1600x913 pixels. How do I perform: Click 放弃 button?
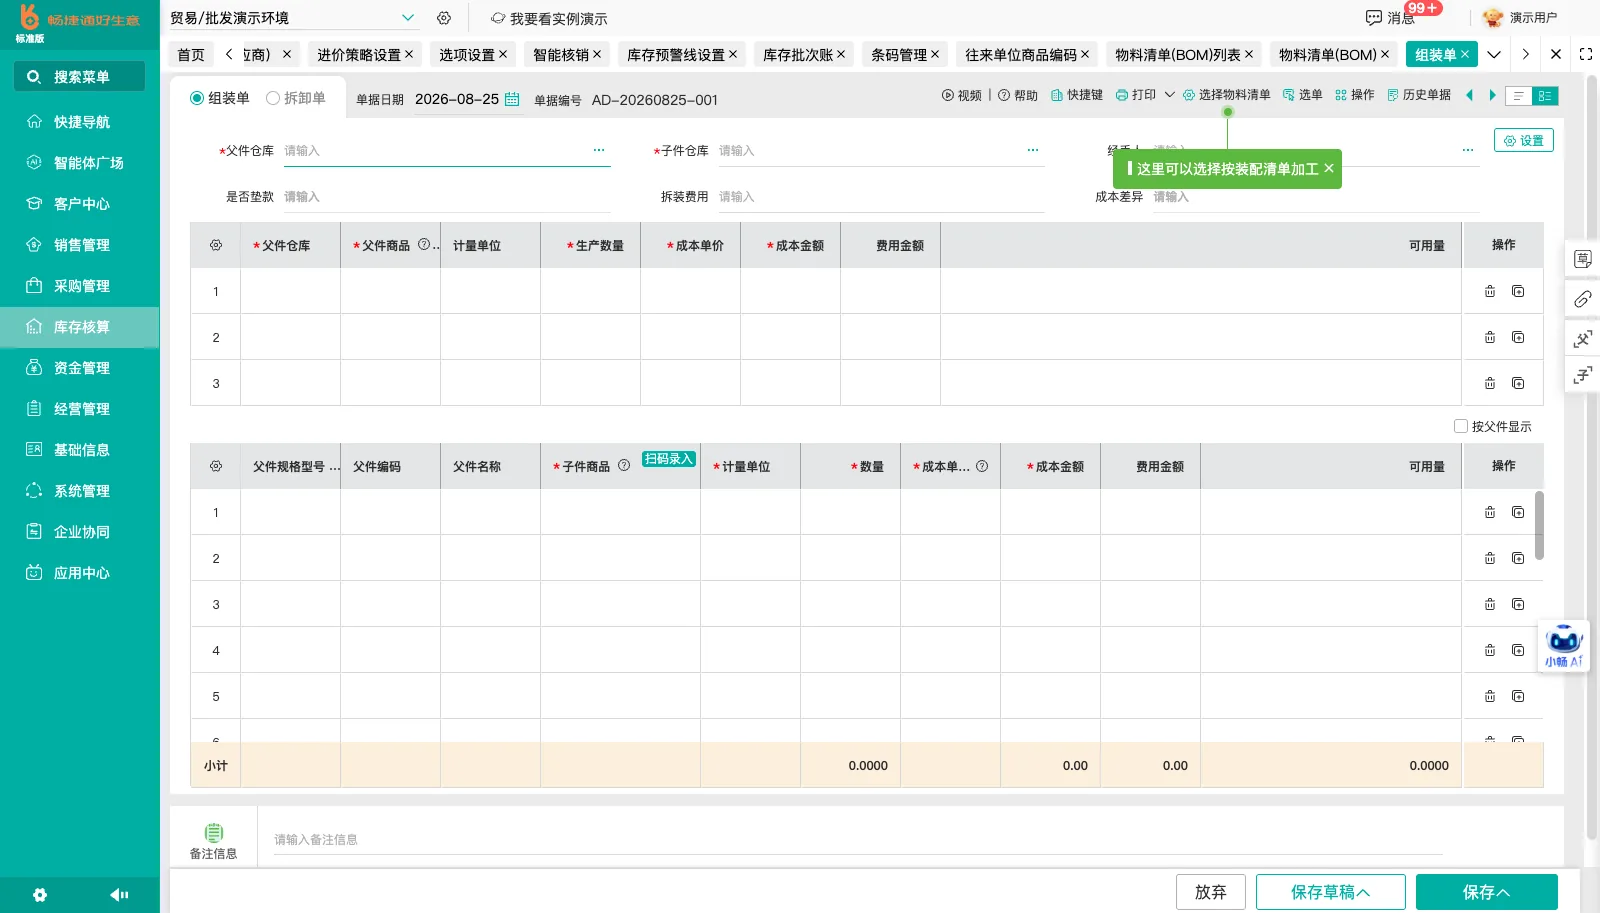pyautogui.click(x=1211, y=892)
